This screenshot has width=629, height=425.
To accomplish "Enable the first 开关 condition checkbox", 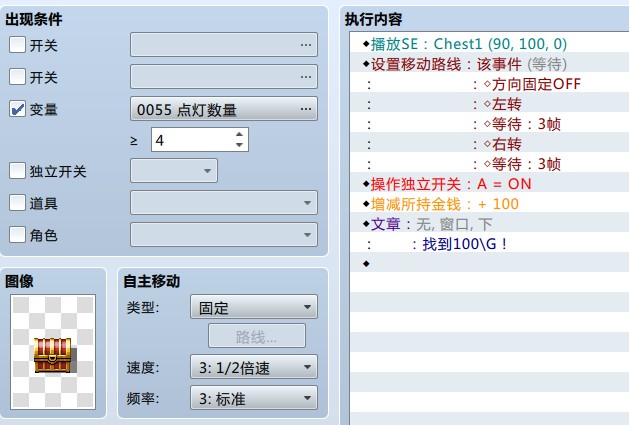I will (x=17, y=45).
